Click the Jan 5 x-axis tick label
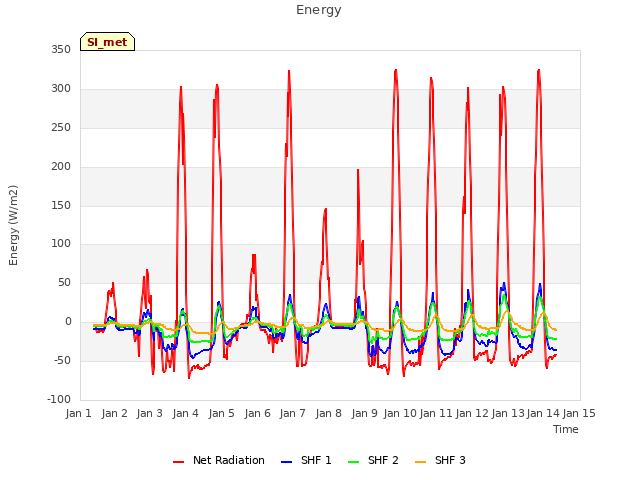This screenshot has height=480, width=640. pyautogui.click(x=222, y=413)
